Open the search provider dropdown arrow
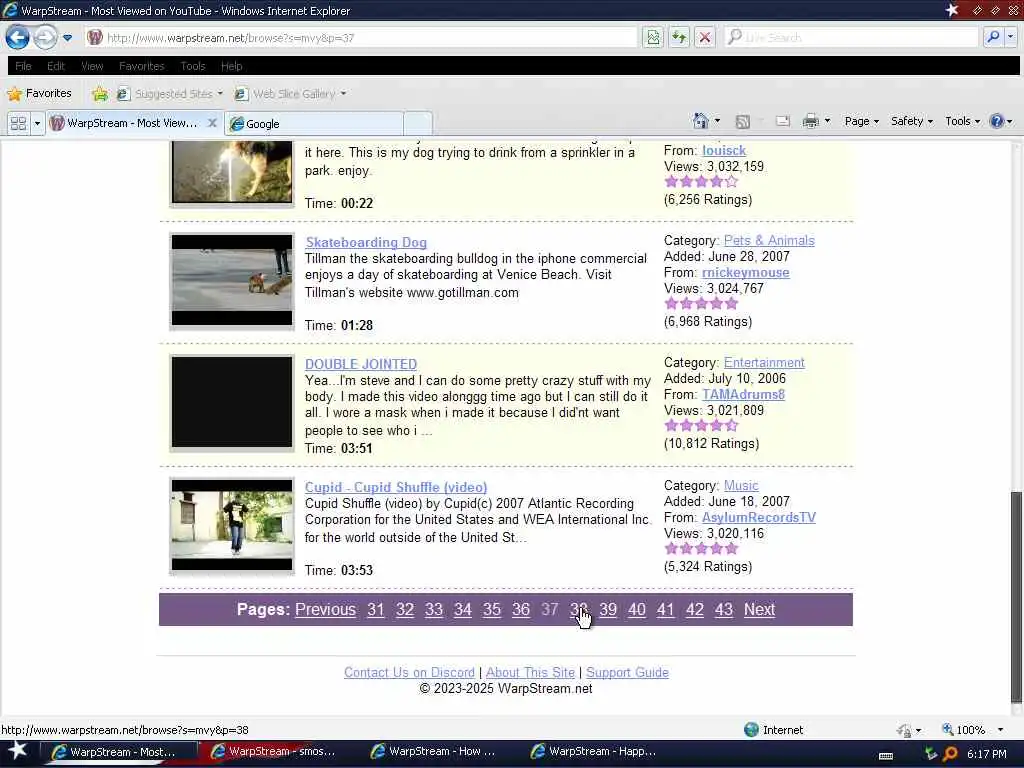This screenshot has height=768, width=1024. [1010, 38]
